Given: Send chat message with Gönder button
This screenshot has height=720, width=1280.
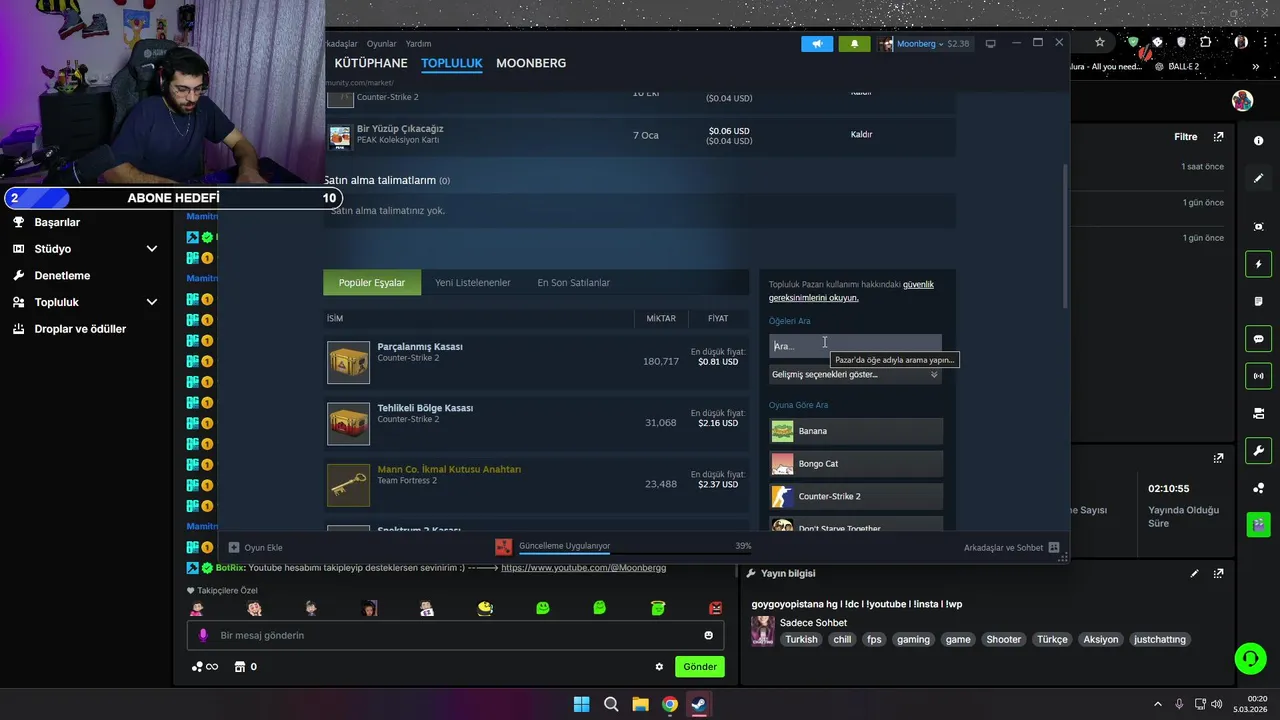Looking at the screenshot, I should click(x=700, y=667).
